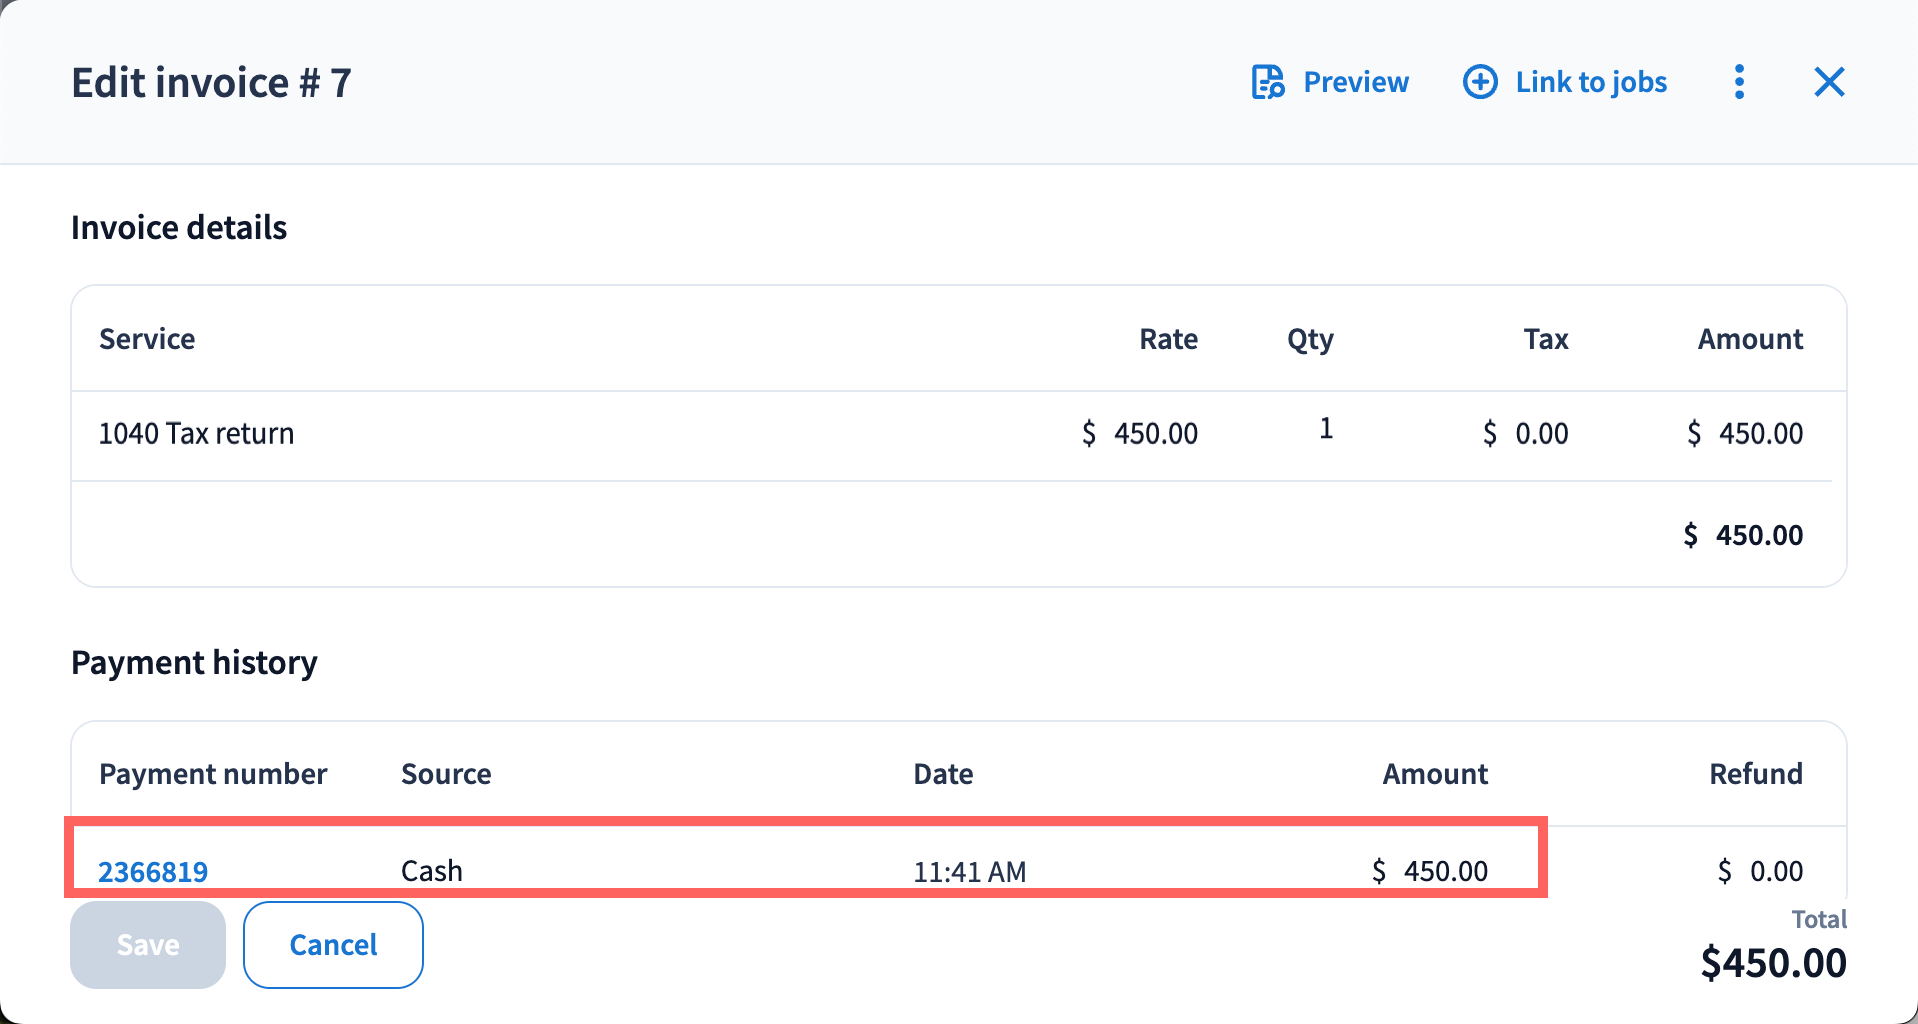Click the Cash payment source
This screenshot has height=1024, width=1918.
point(432,871)
